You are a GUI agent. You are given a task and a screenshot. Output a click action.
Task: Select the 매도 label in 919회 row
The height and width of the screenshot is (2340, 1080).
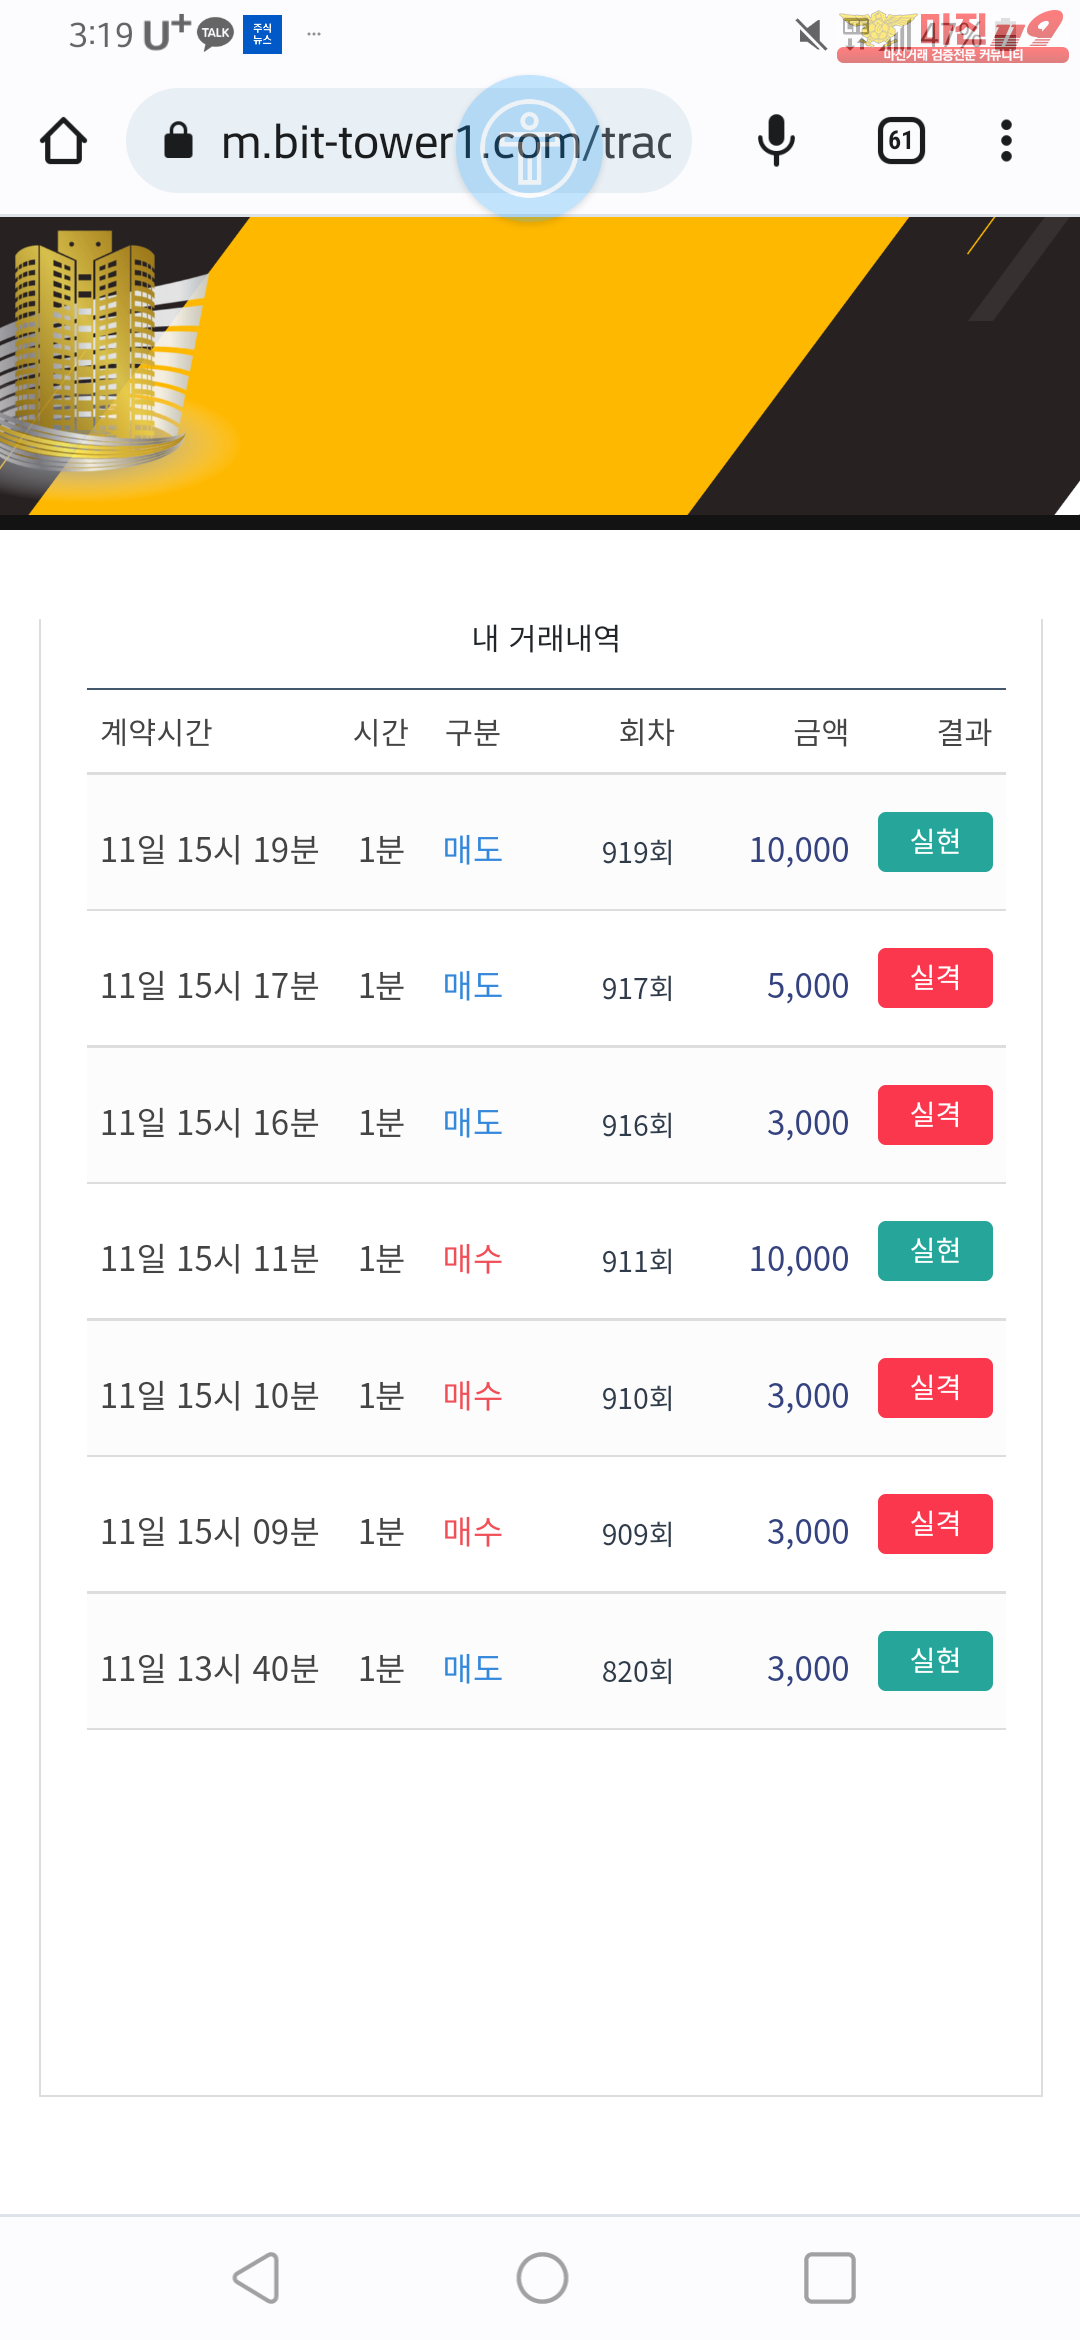(x=473, y=850)
